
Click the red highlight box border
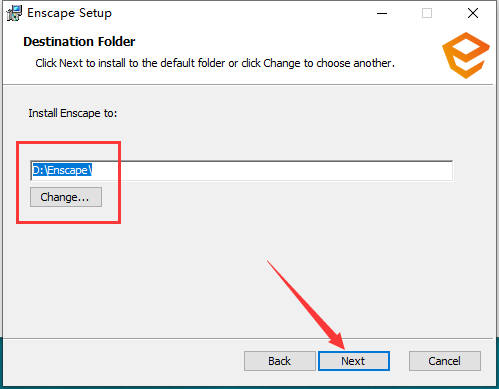point(68,143)
